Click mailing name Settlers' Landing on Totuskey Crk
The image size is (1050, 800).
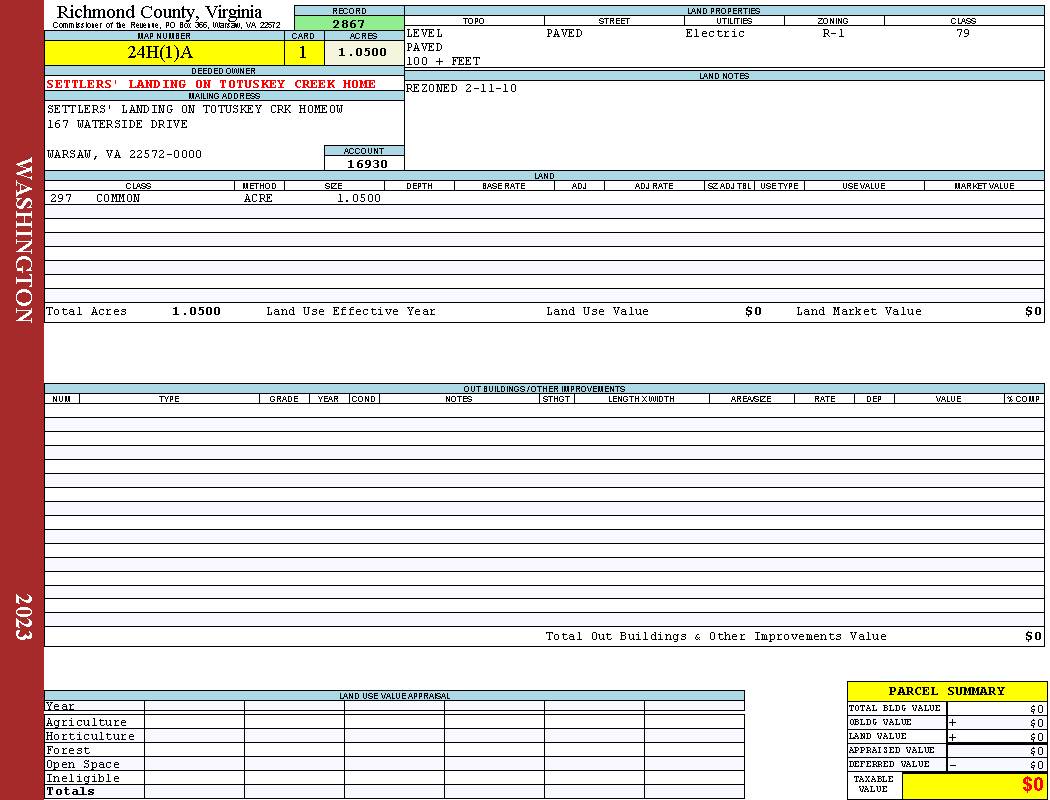click(x=195, y=108)
